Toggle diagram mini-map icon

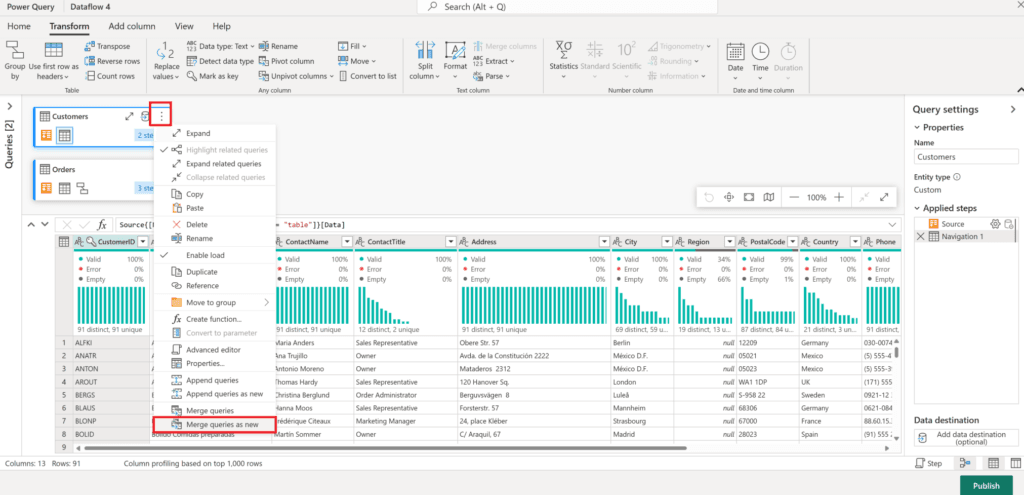click(x=769, y=197)
